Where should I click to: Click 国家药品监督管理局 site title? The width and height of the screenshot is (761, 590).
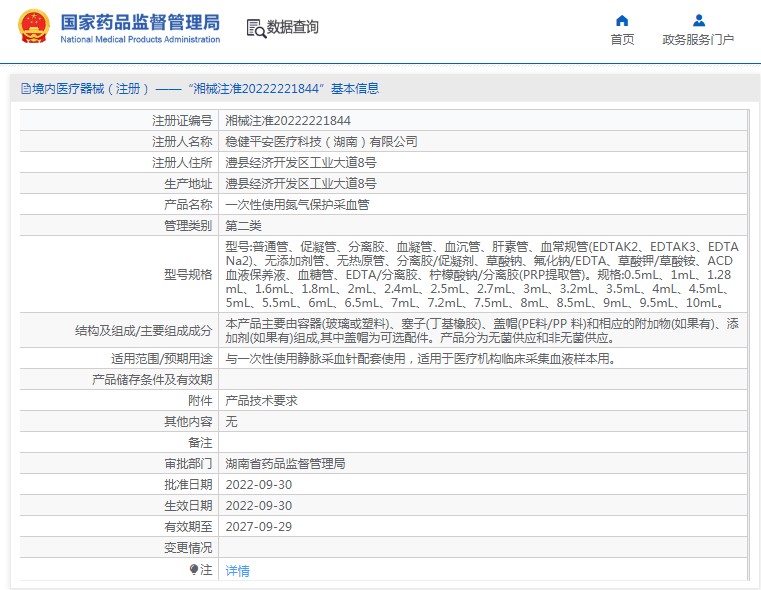(x=140, y=22)
